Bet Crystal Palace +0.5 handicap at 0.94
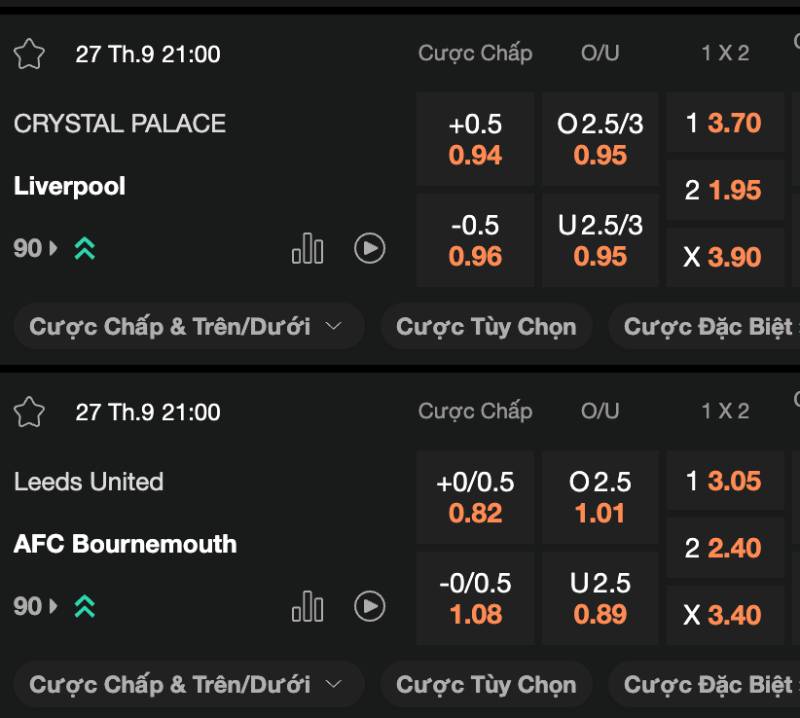 (x=475, y=139)
